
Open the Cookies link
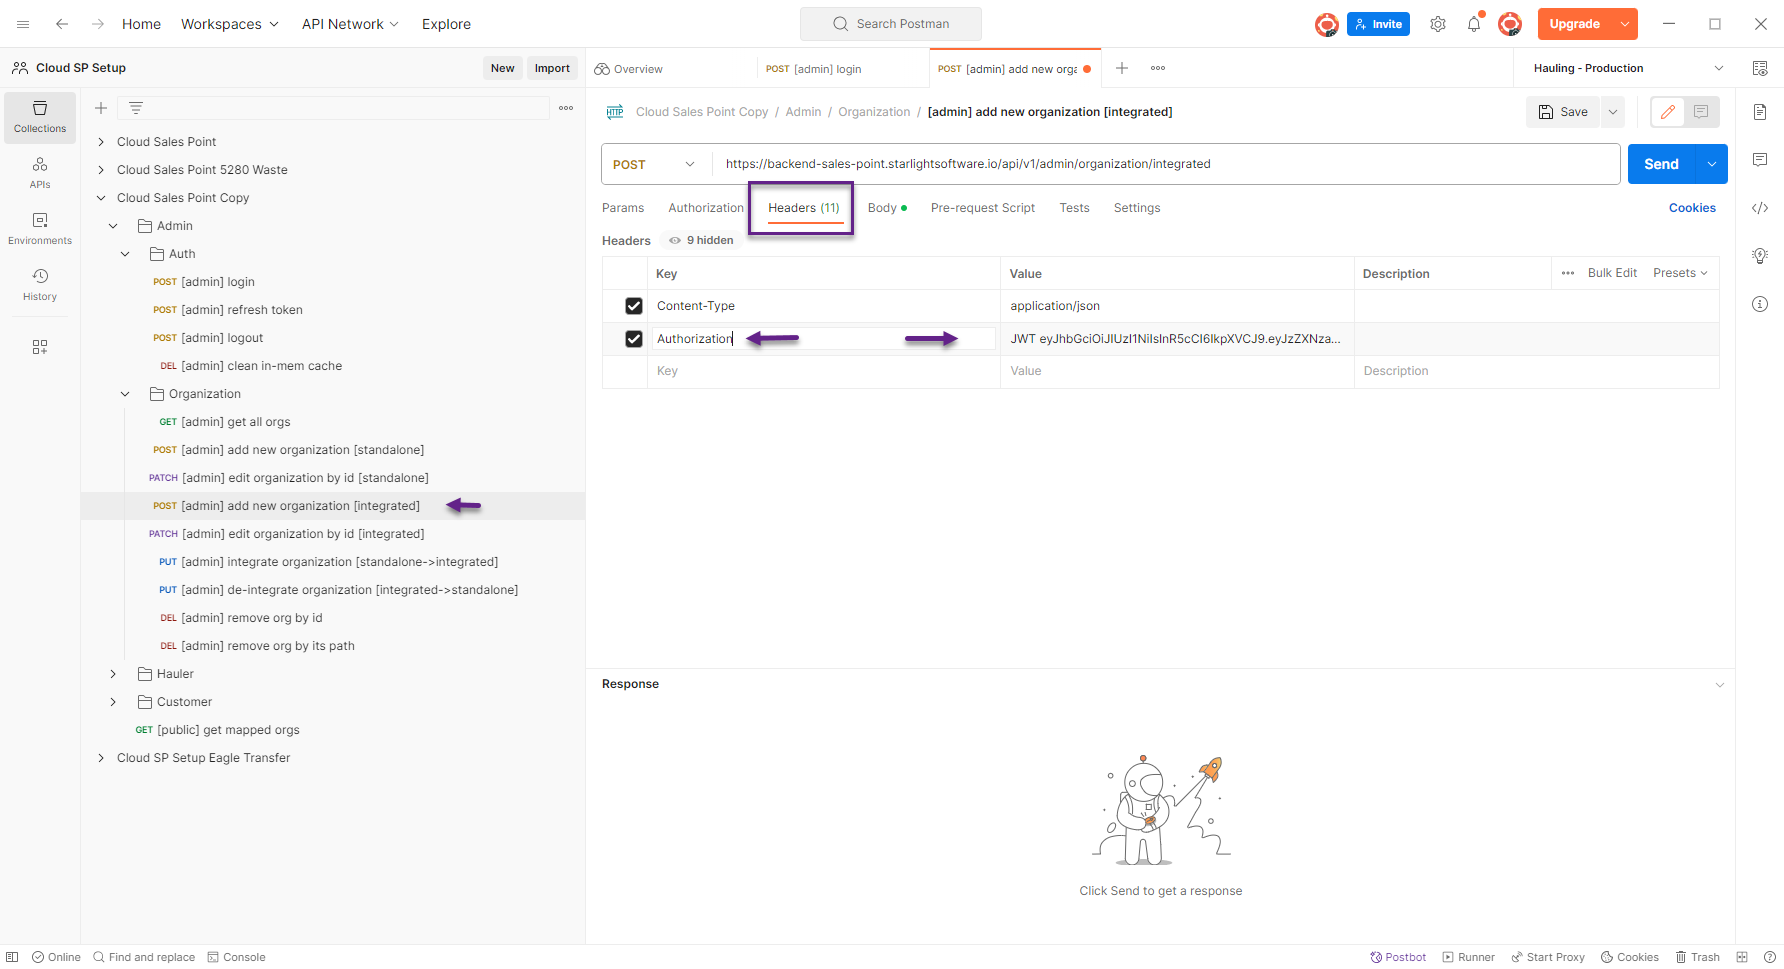click(x=1692, y=208)
